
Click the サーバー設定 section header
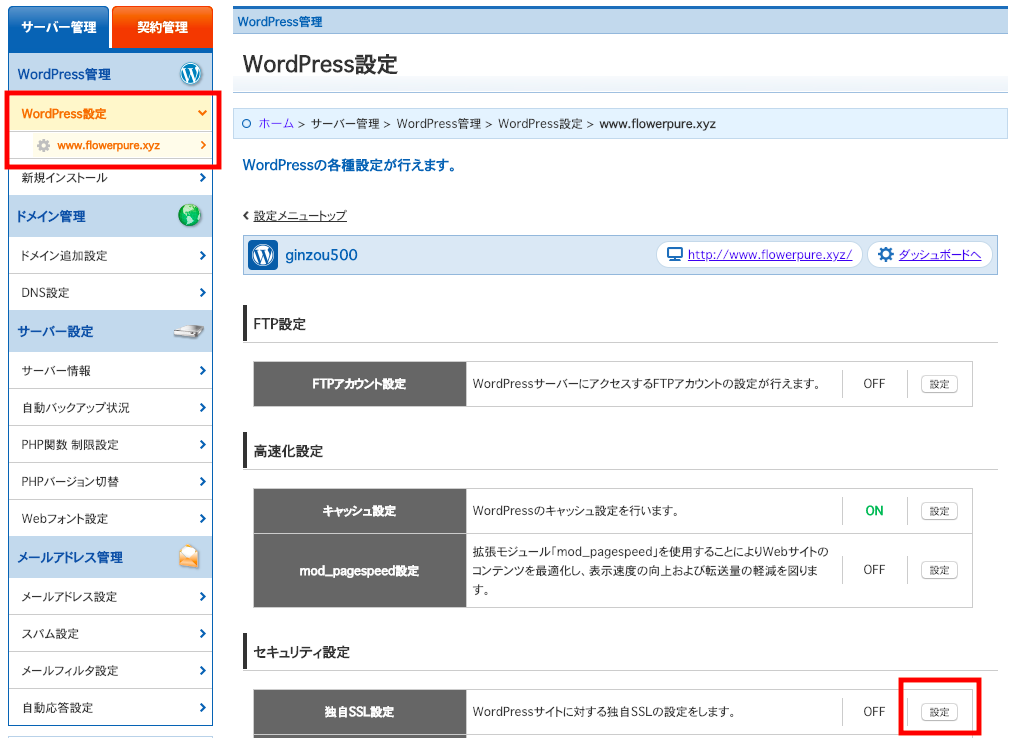click(x=111, y=332)
